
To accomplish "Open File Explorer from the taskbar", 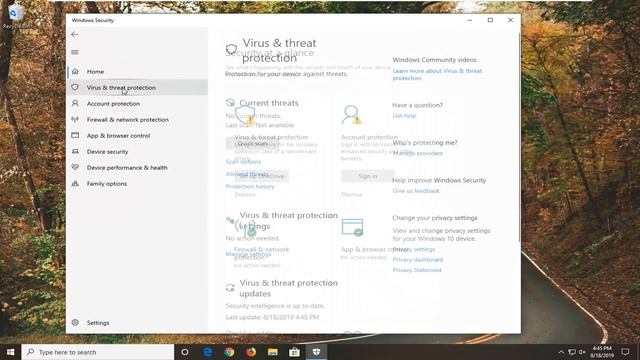I will [x=273, y=352].
